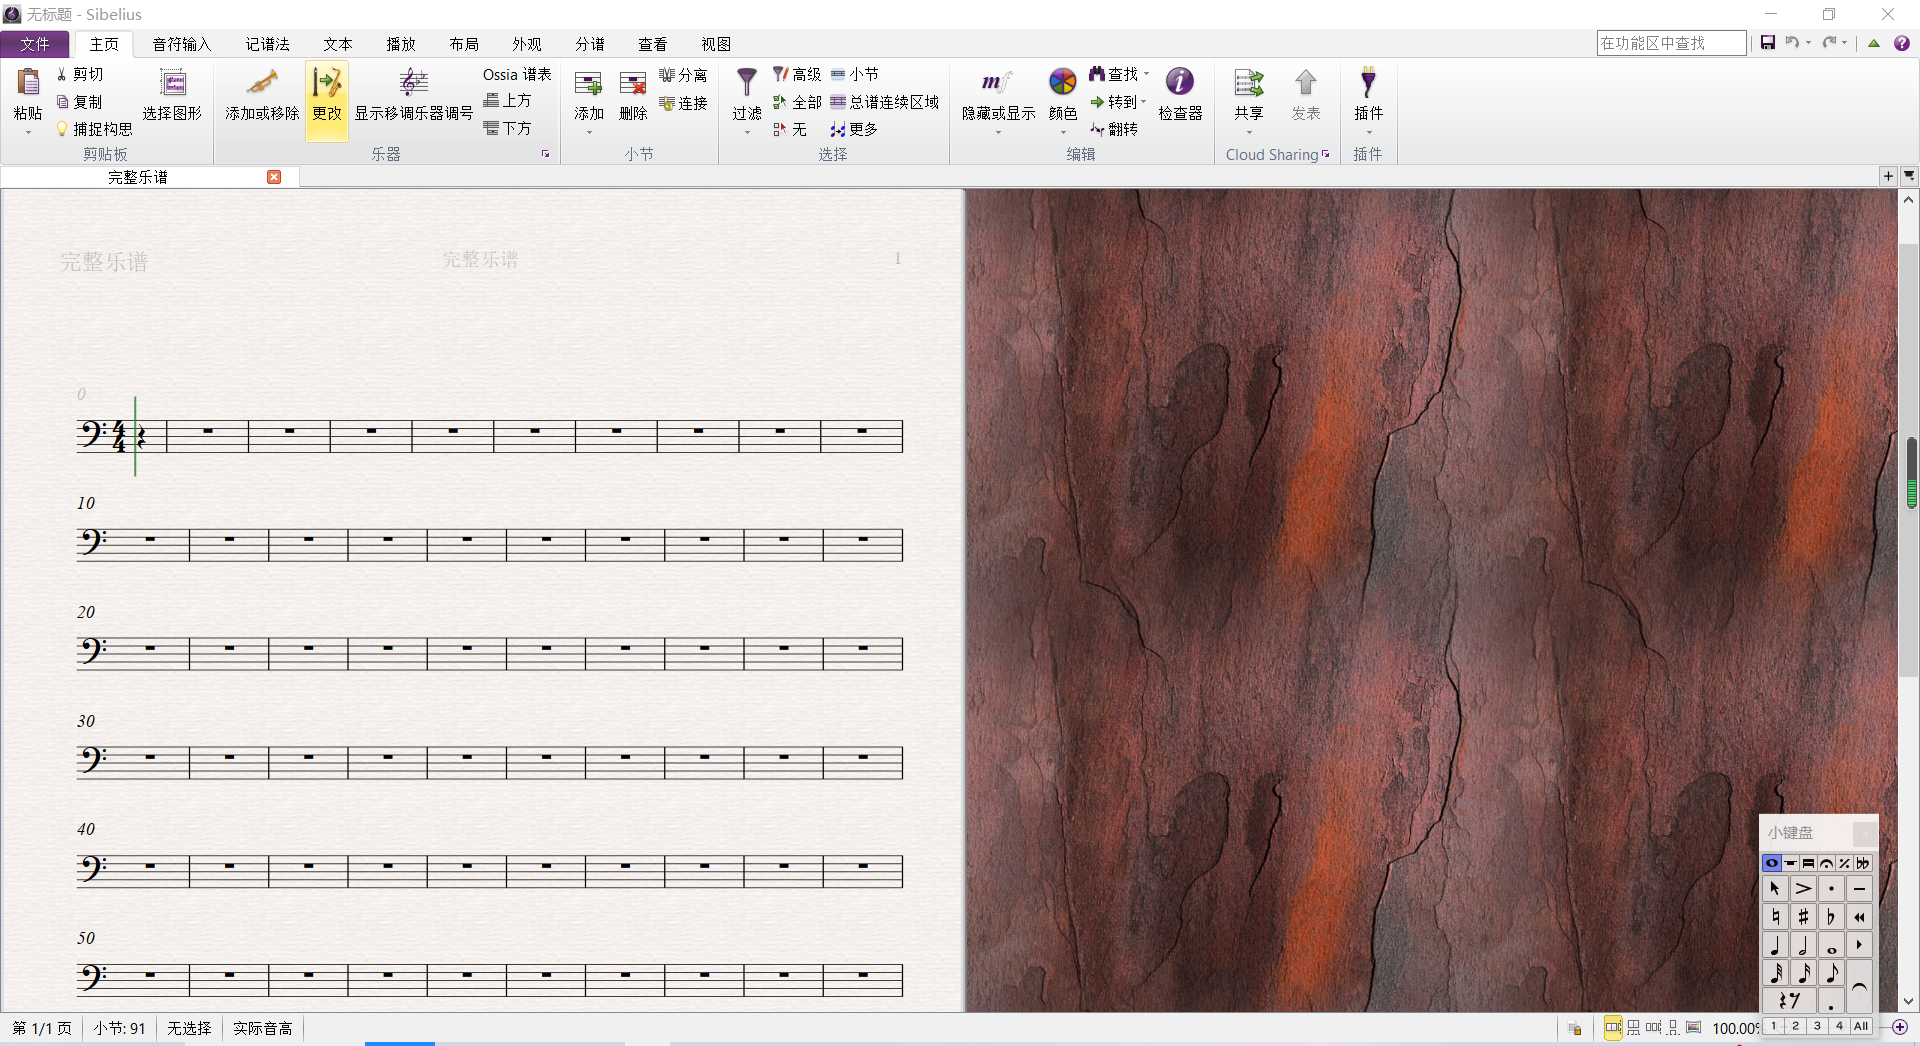Screen dimensions: 1920x1046
Task: Add ossia staff Above (上方)
Action: (507, 101)
